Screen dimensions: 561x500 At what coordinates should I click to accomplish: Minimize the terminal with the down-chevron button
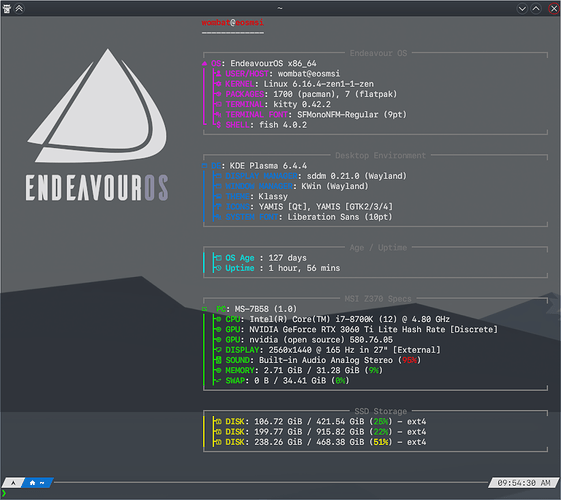point(522,9)
